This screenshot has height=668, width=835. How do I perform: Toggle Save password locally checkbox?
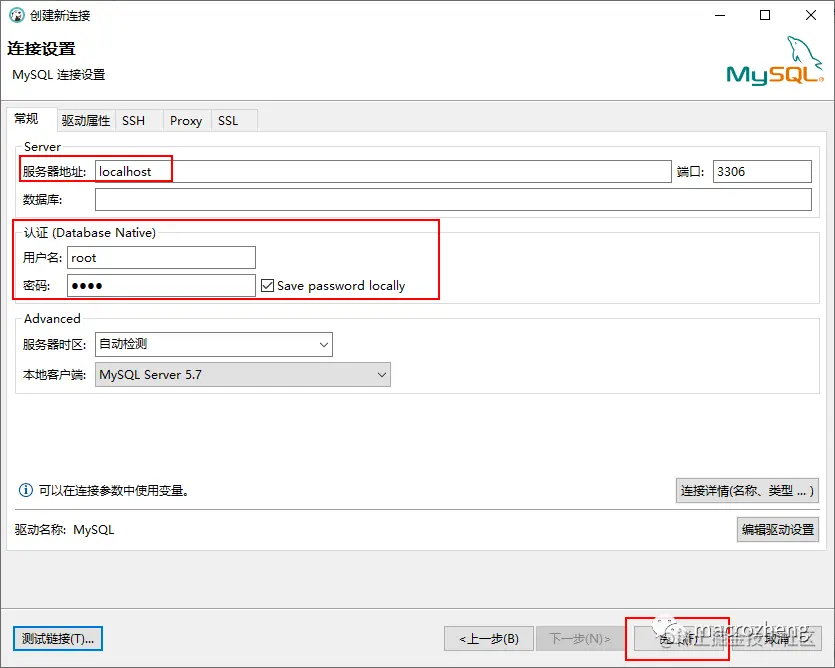267,286
